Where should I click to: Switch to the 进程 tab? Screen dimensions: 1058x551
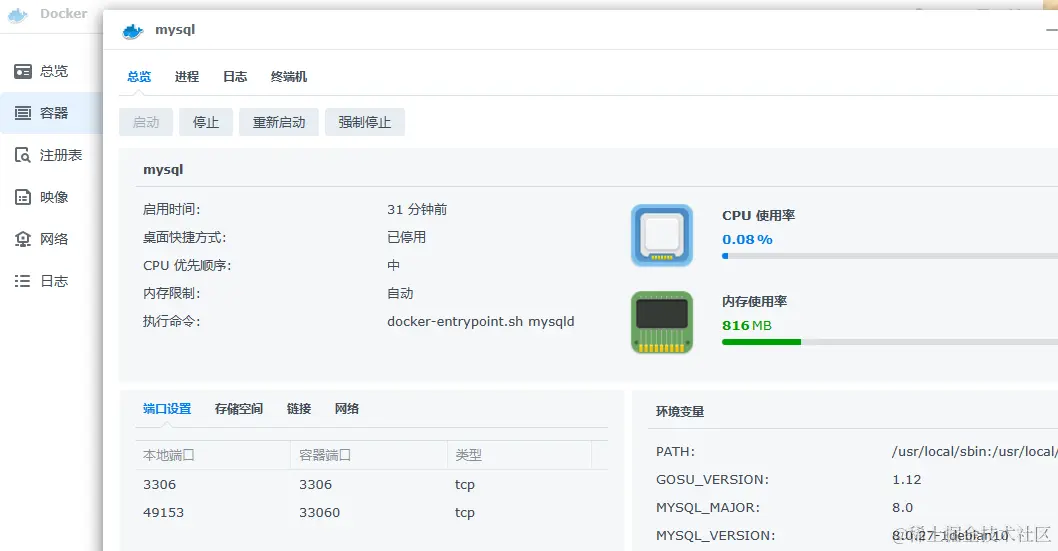[x=187, y=76]
